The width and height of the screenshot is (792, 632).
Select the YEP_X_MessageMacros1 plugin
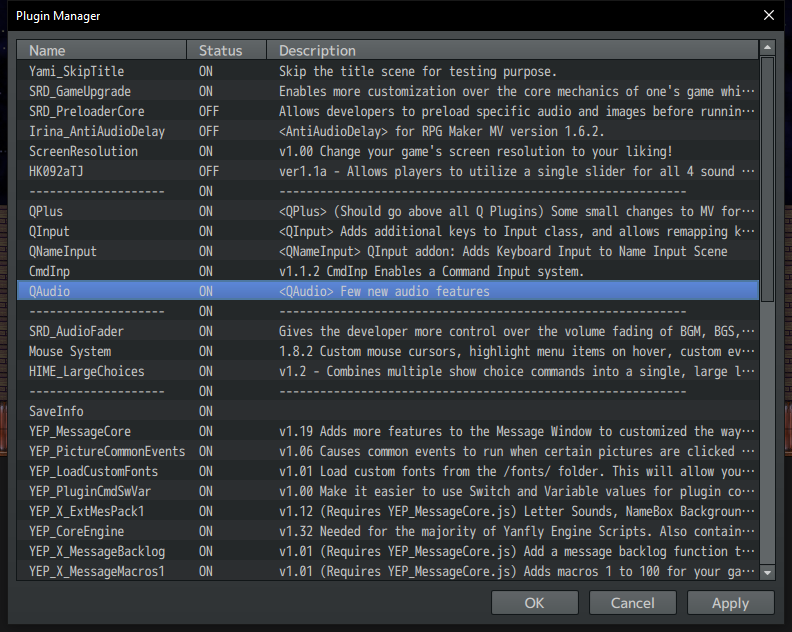point(387,571)
